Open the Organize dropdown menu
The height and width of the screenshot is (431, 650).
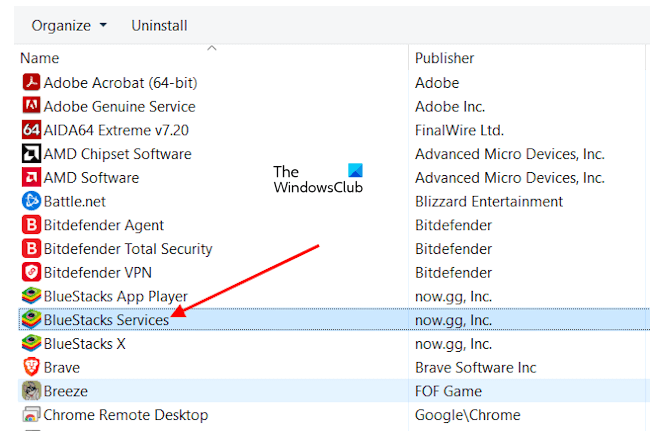pos(69,25)
